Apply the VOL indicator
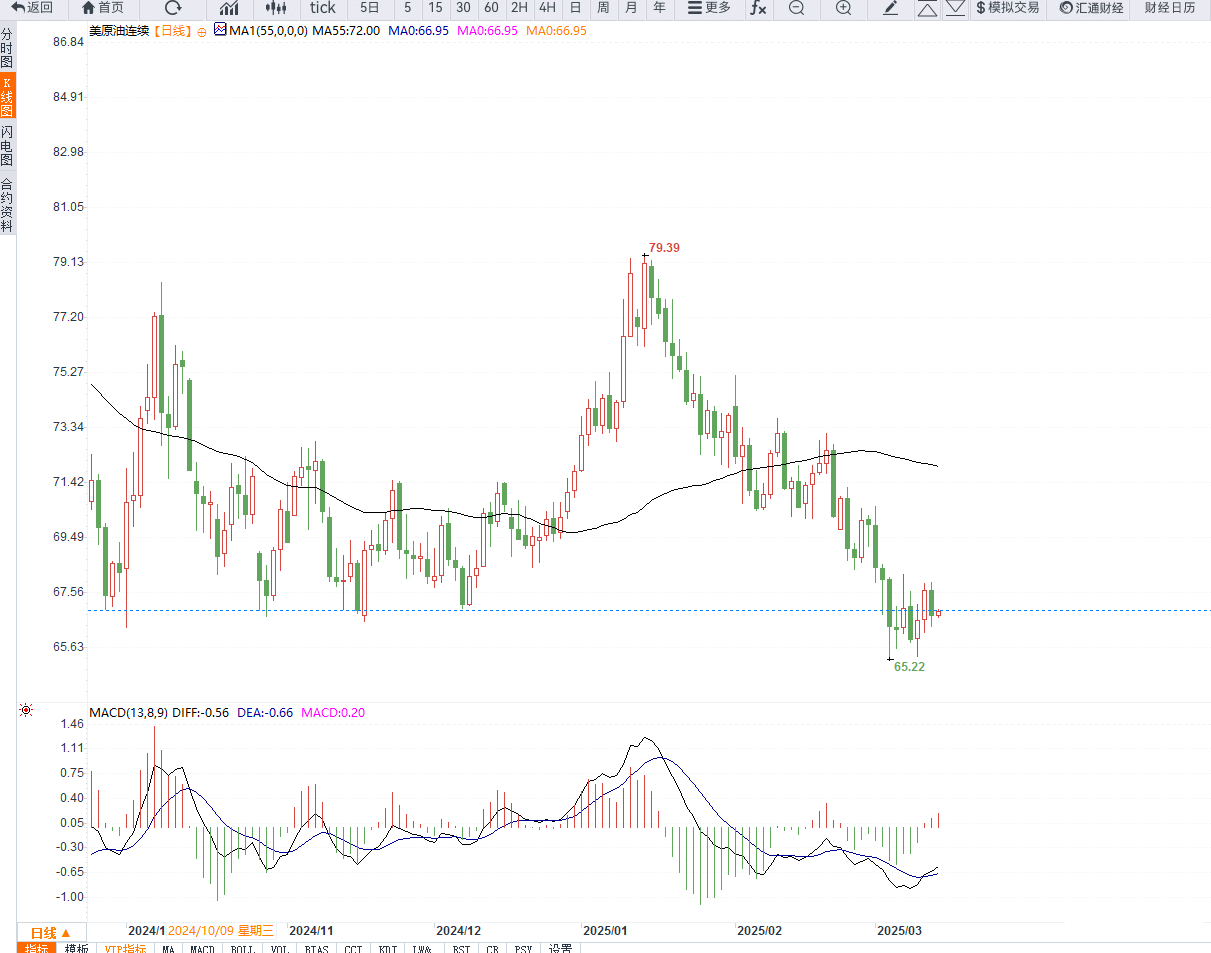The height and width of the screenshot is (953, 1211). (x=278, y=948)
